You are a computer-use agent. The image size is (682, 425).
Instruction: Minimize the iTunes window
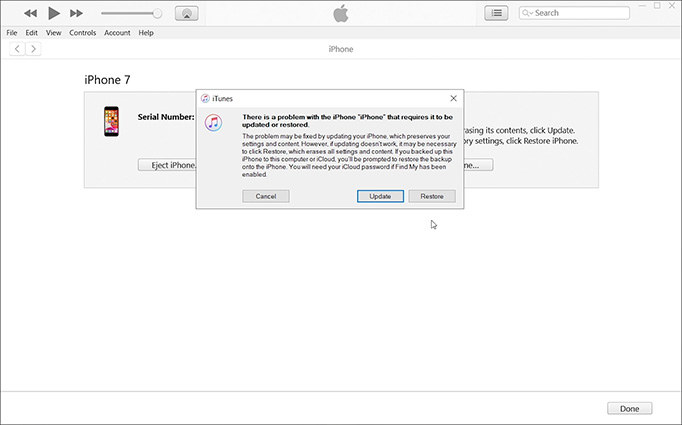[x=642, y=6]
